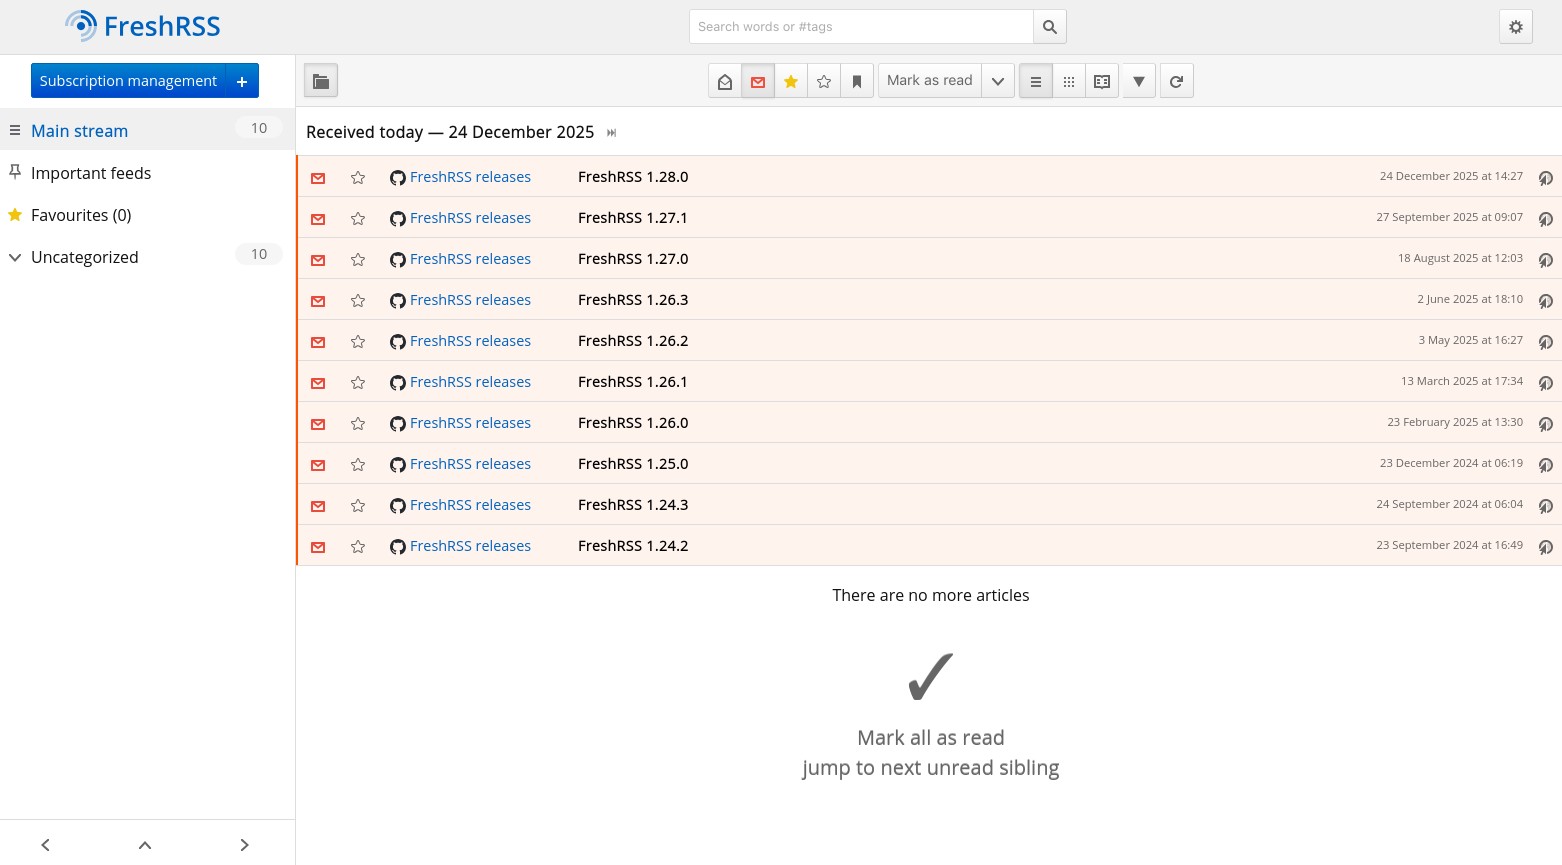Select Main stream in the sidebar
The image size is (1562, 865).
pyautogui.click(x=80, y=131)
